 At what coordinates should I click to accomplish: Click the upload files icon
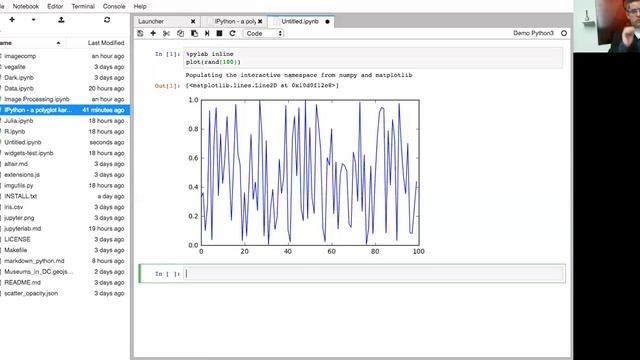tap(61, 20)
